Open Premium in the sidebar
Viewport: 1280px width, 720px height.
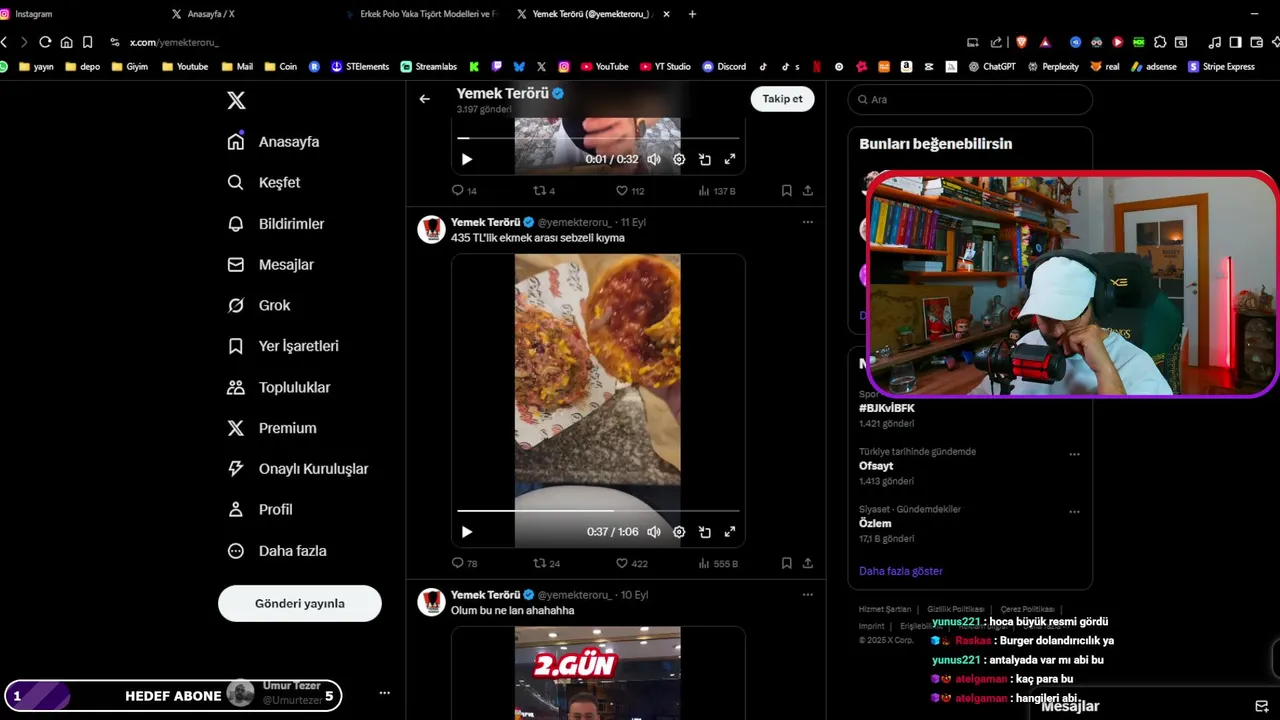(272, 428)
